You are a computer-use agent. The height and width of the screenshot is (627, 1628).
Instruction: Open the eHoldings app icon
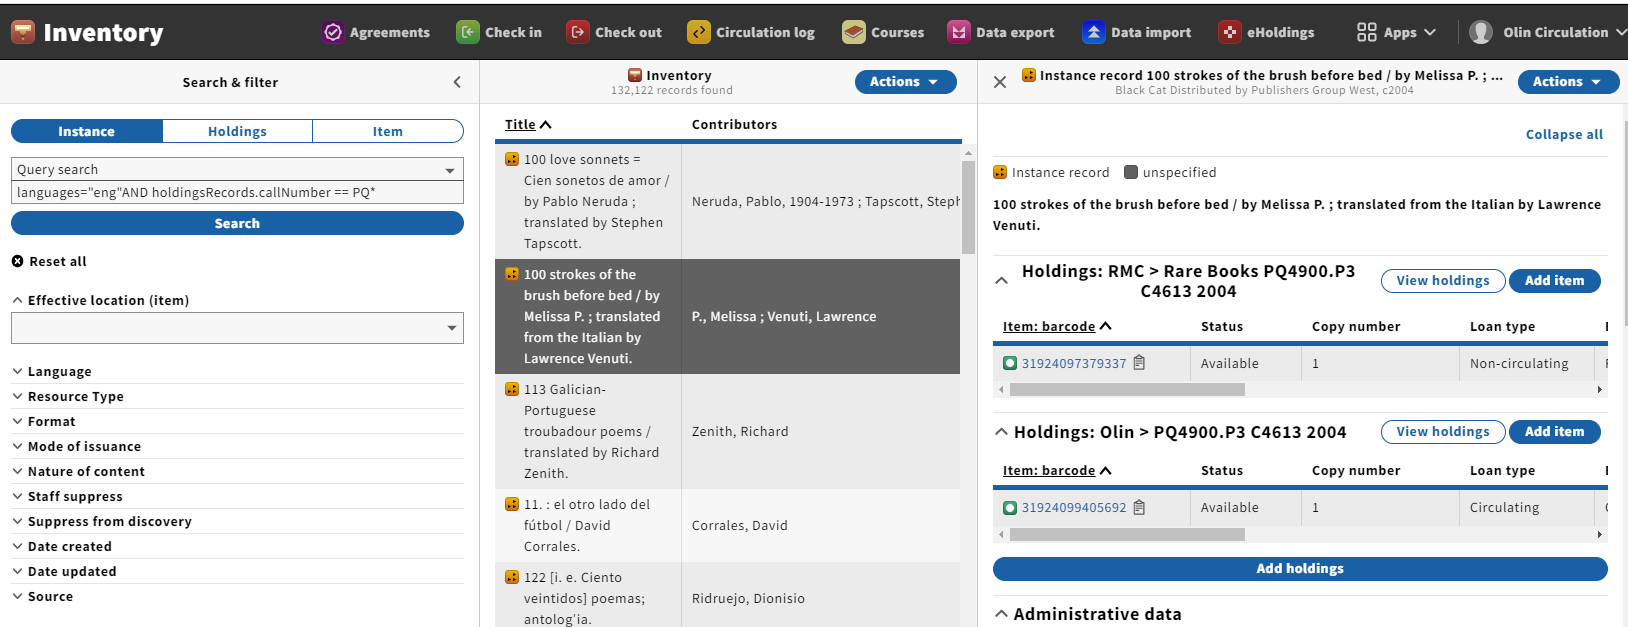click(1229, 32)
